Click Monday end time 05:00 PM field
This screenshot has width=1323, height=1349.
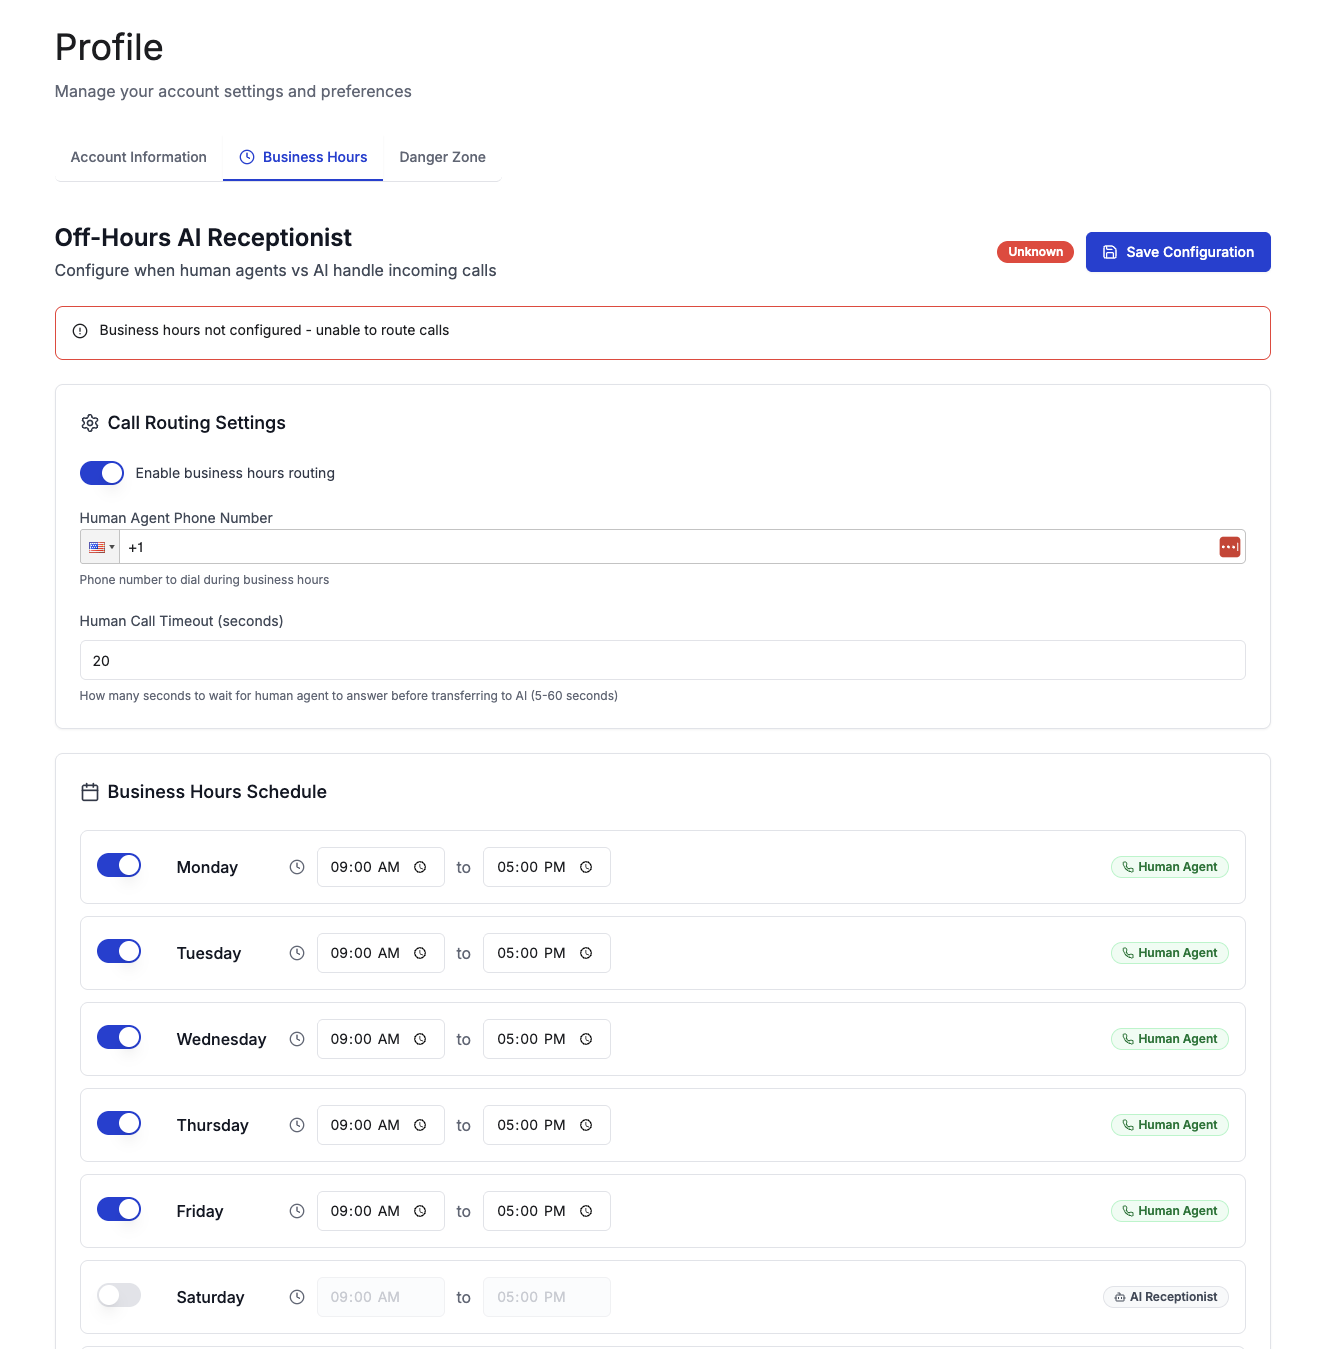[547, 867]
